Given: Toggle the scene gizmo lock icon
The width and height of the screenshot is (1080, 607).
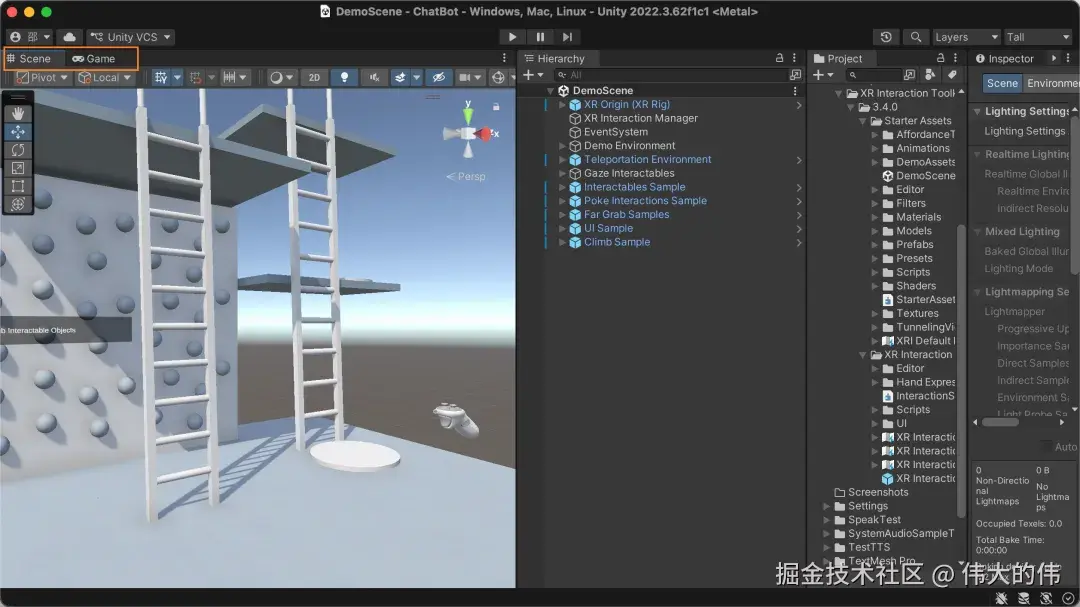Looking at the screenshot, I should 496,107.
